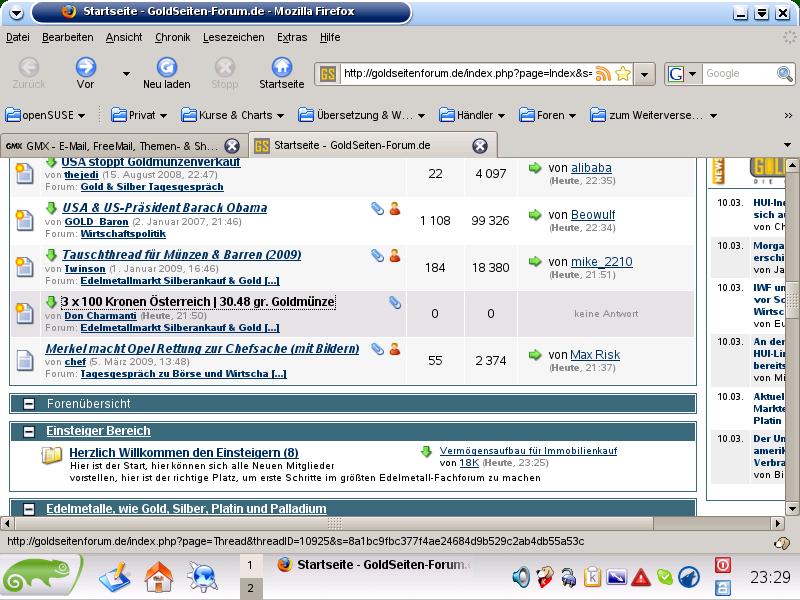Switch to virtual desktop 2 in pager
Screen dimensions: 800x600
coord(249,589)
